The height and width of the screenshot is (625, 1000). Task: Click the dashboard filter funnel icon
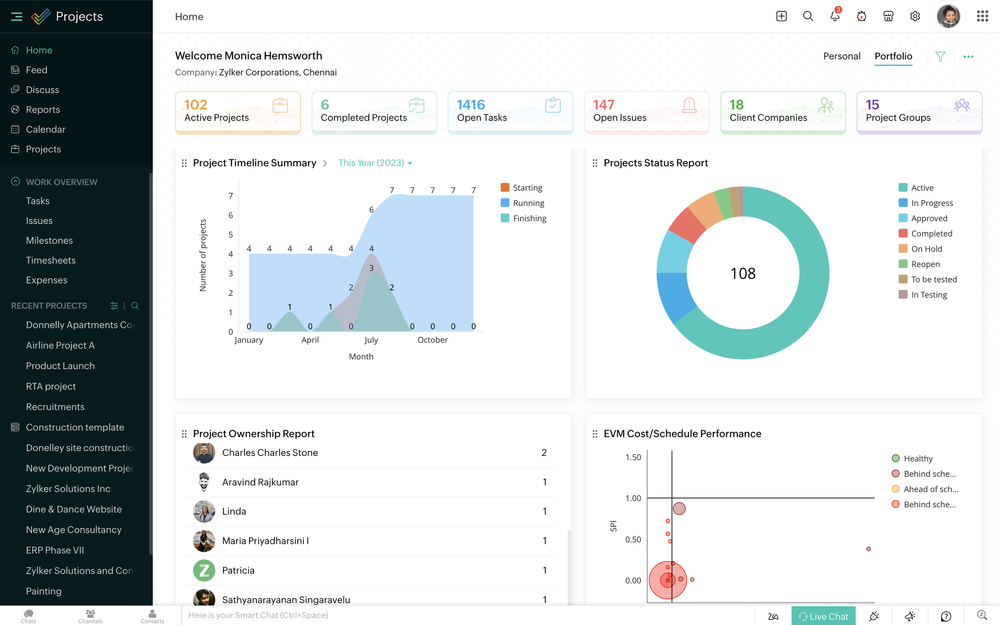[x=940, y=57]
